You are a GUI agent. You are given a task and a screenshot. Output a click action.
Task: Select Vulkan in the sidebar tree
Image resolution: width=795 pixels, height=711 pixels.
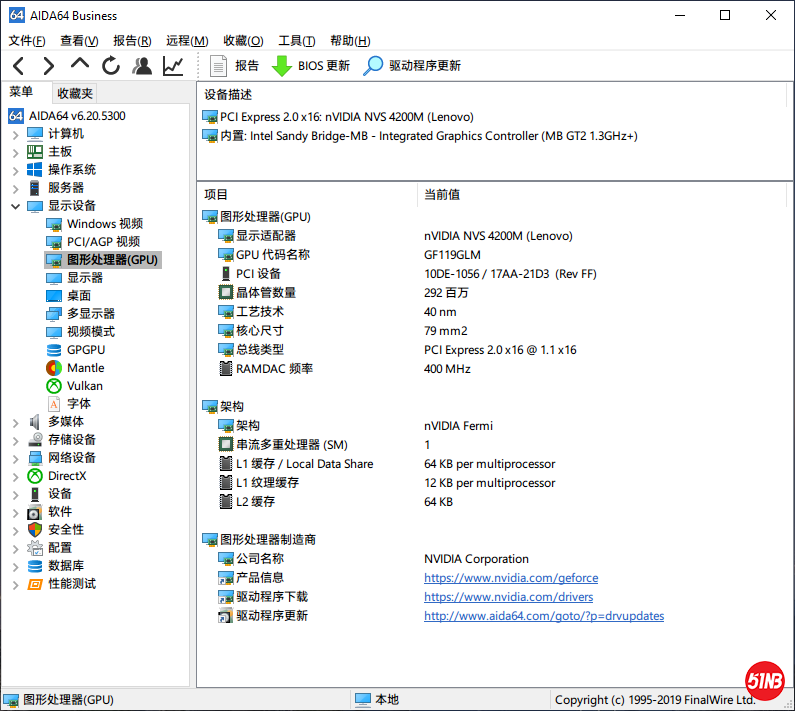point(84,386)
